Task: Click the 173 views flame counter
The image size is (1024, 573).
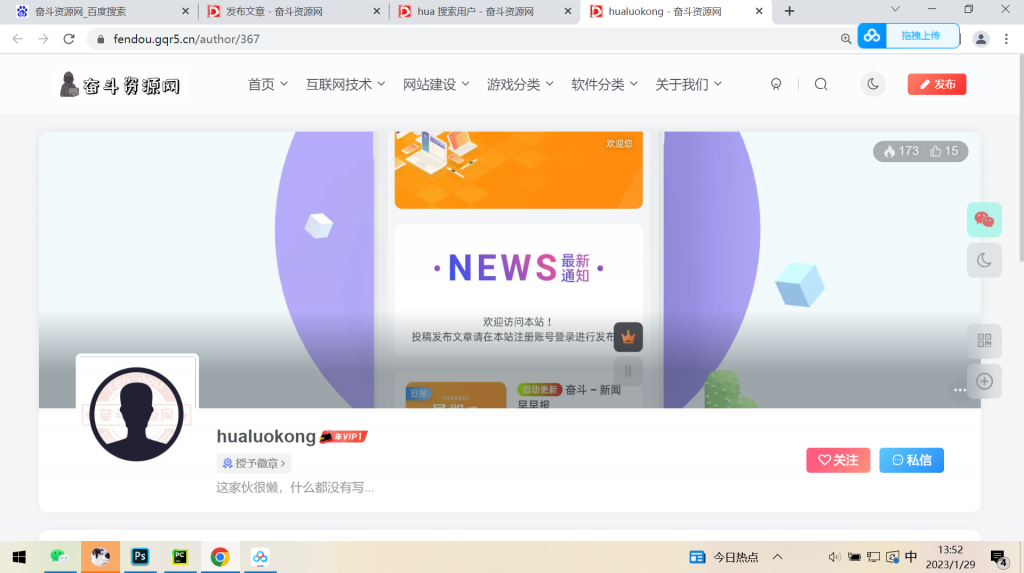Action: coord(901,152)
